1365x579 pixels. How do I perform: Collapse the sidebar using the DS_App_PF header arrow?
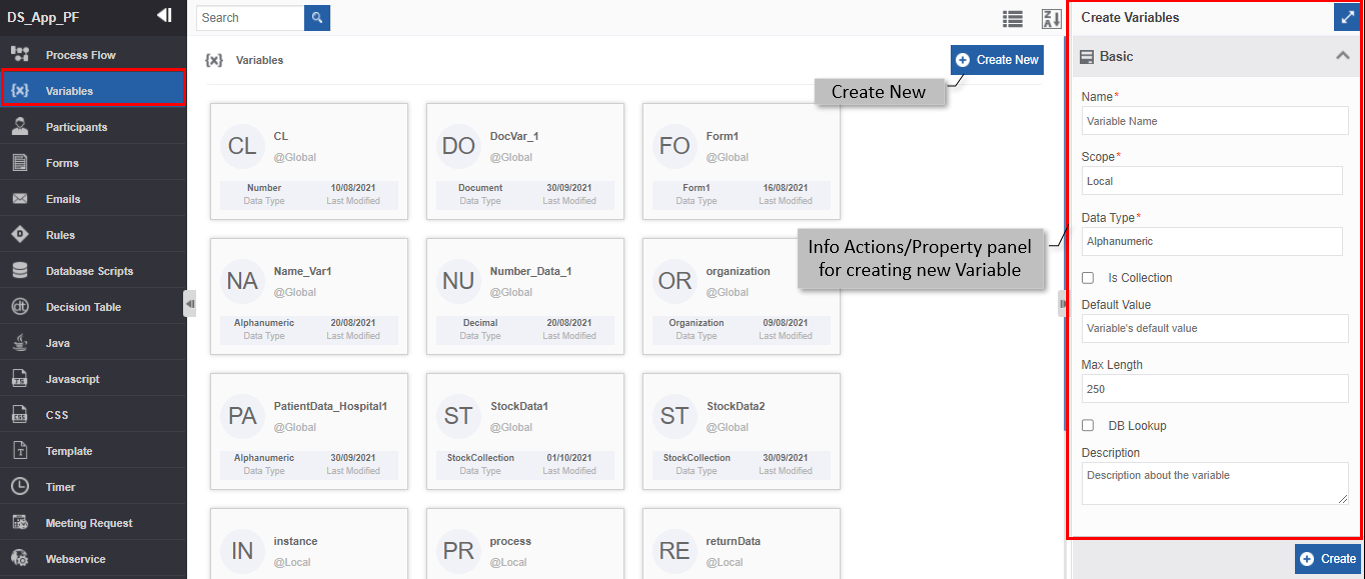[165, 15]
